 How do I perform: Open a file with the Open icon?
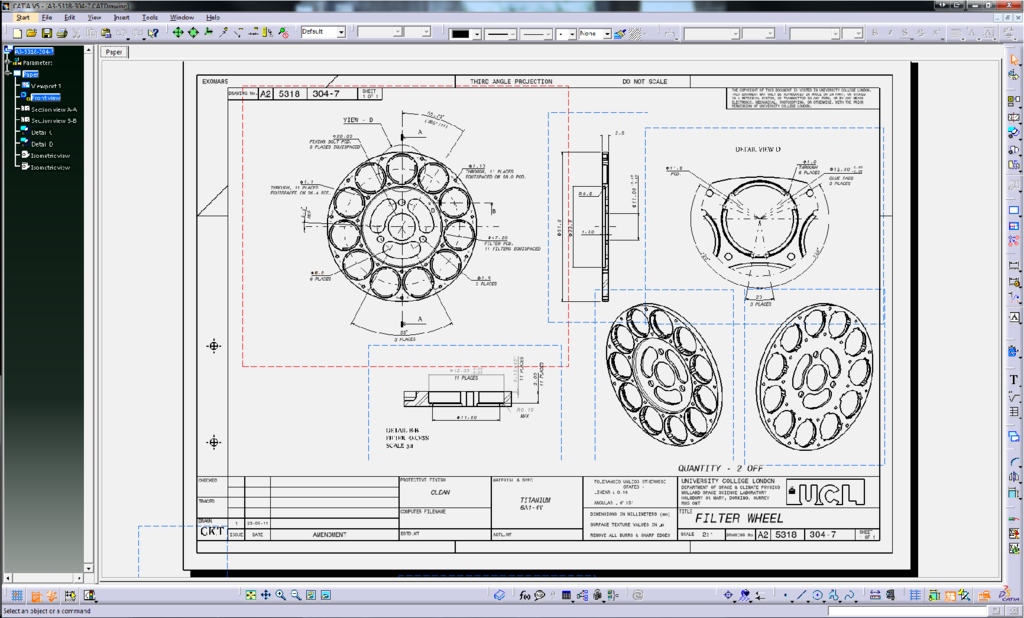pos(32,33)
